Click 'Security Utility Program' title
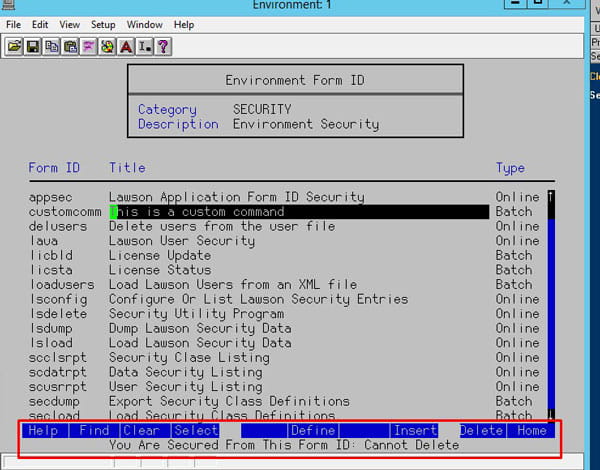The height and width of the screenshot is (470, 600). [197, 314]
